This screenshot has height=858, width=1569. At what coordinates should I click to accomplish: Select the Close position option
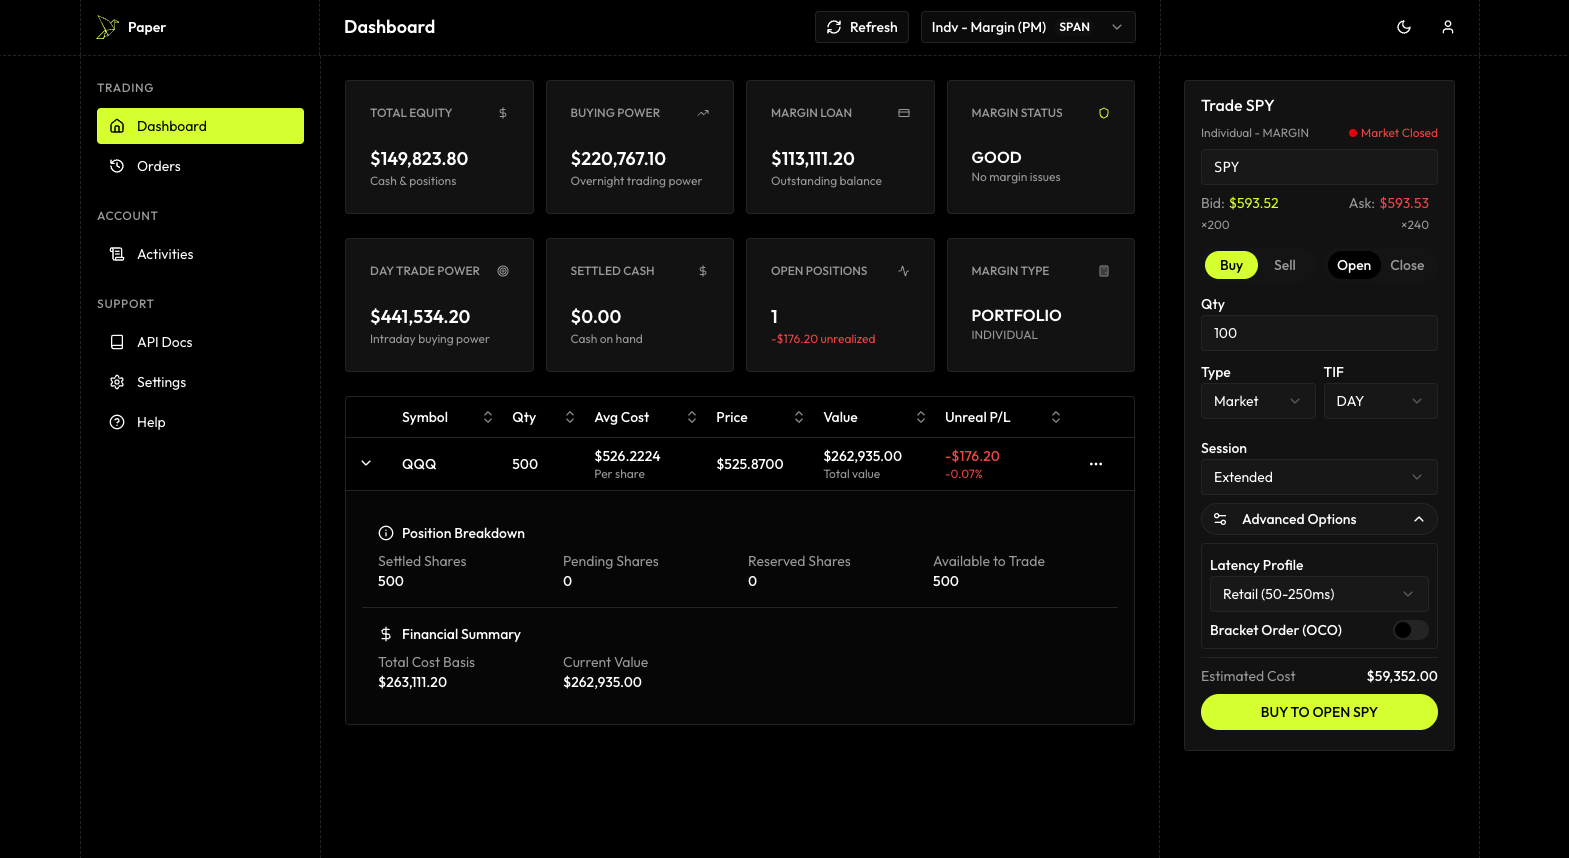1407,265
